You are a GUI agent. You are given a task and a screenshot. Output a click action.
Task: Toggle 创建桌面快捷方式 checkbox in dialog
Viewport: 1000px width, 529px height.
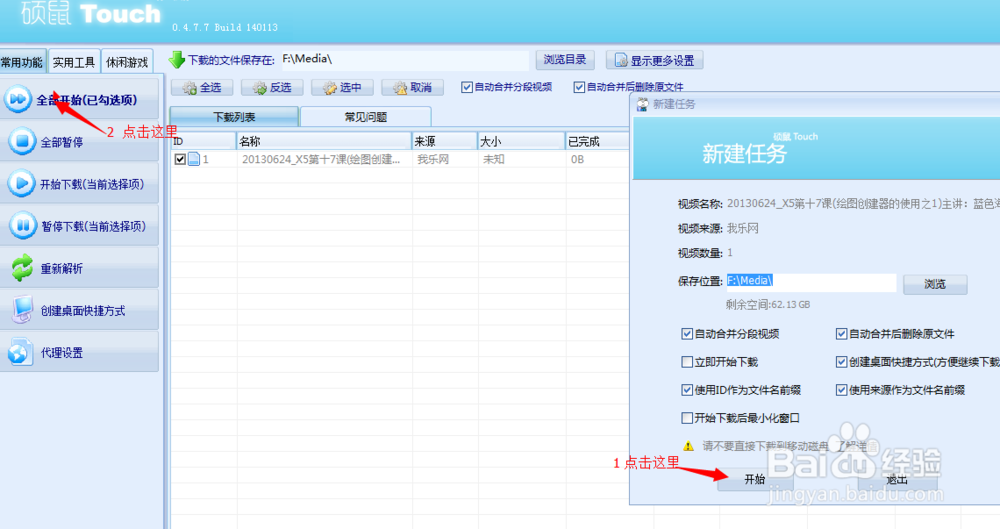[841, 362]
